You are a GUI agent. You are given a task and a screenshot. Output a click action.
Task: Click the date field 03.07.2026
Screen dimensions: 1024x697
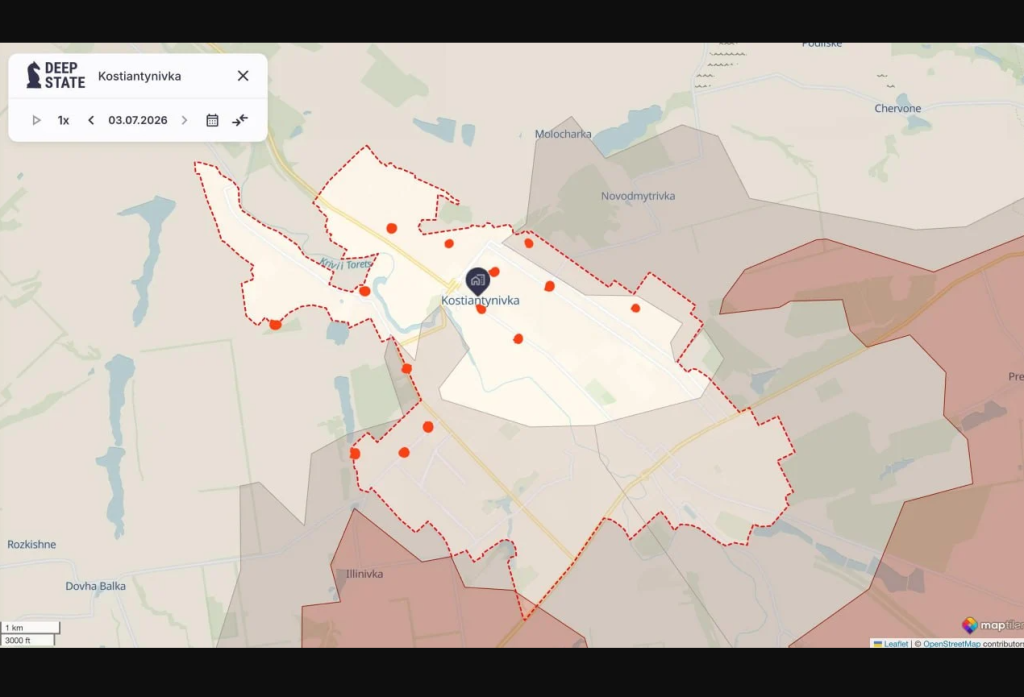138,120
